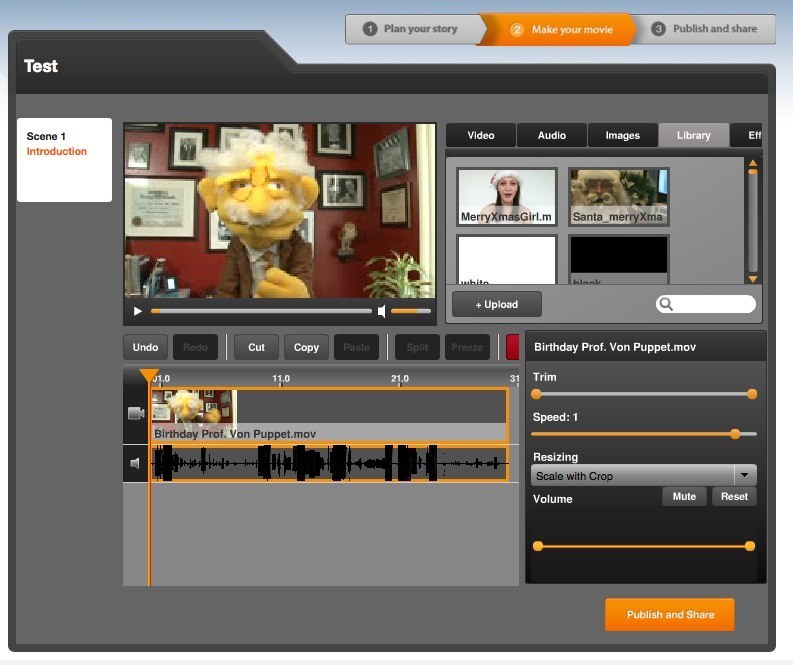Click the Trim slider right handle
The height and width of the screenshot is (665, 793).
click(752, 394)
